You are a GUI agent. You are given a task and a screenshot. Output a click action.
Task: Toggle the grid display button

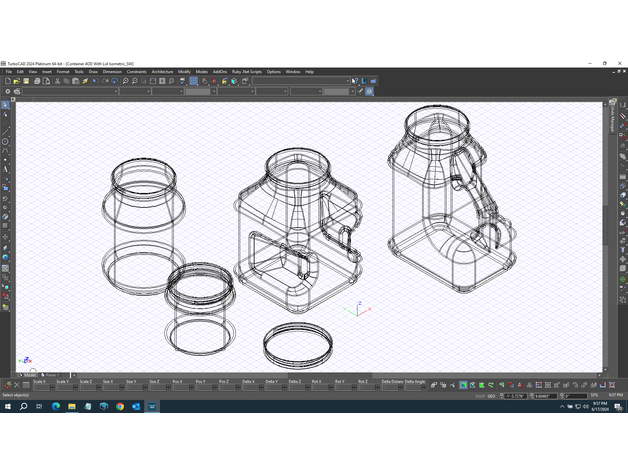point(193,81)
